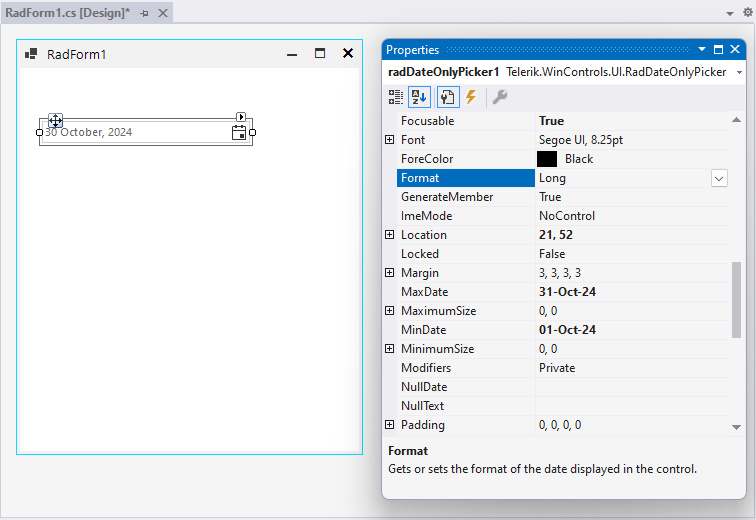Expand the Padding property
Image resolution: width=756 pixels, height=520 pixels.
coord(390,425)
